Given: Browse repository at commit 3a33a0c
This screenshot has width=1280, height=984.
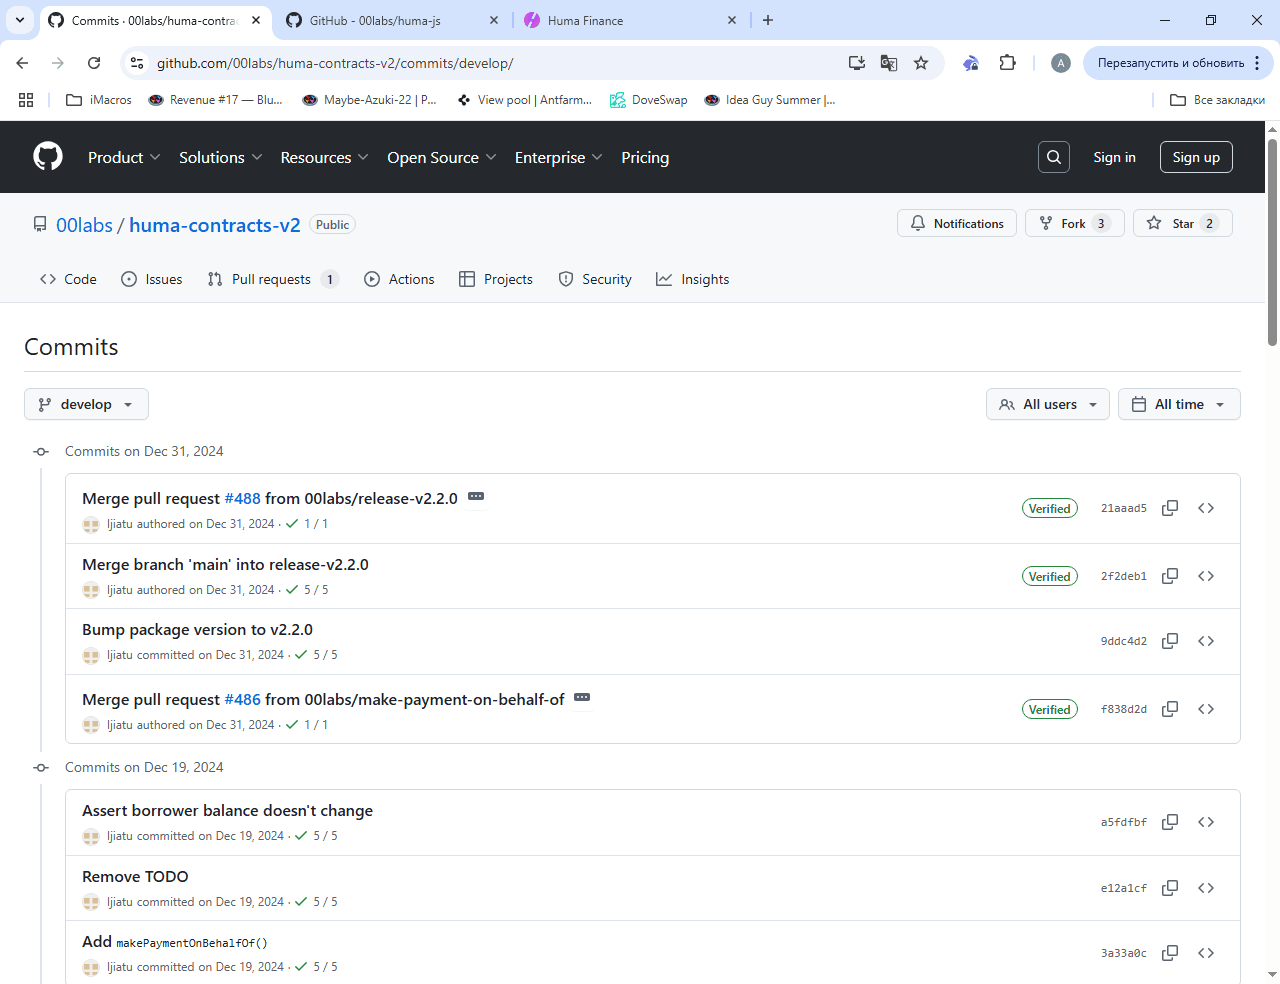Looking at the screenshot, I should [1206, 953].
